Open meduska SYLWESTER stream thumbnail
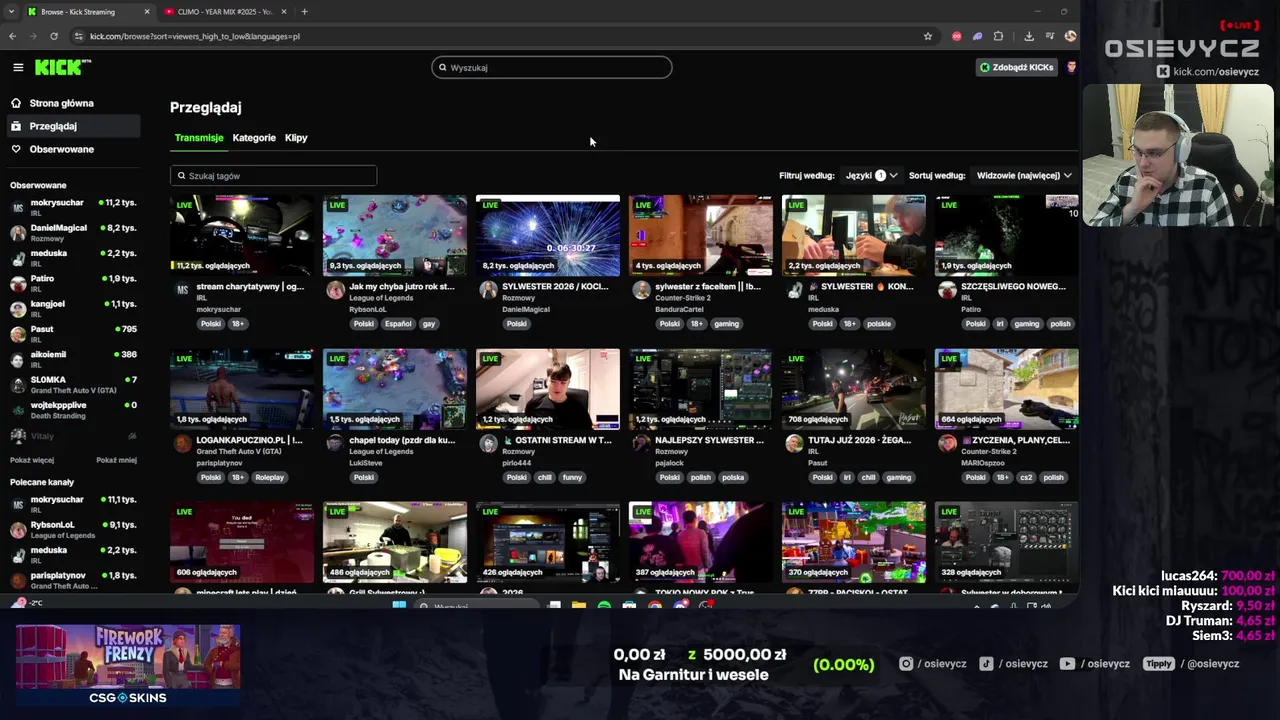The height and width of the screenshot is (720, 1280). pyautogui.click(x=854, y=235)
